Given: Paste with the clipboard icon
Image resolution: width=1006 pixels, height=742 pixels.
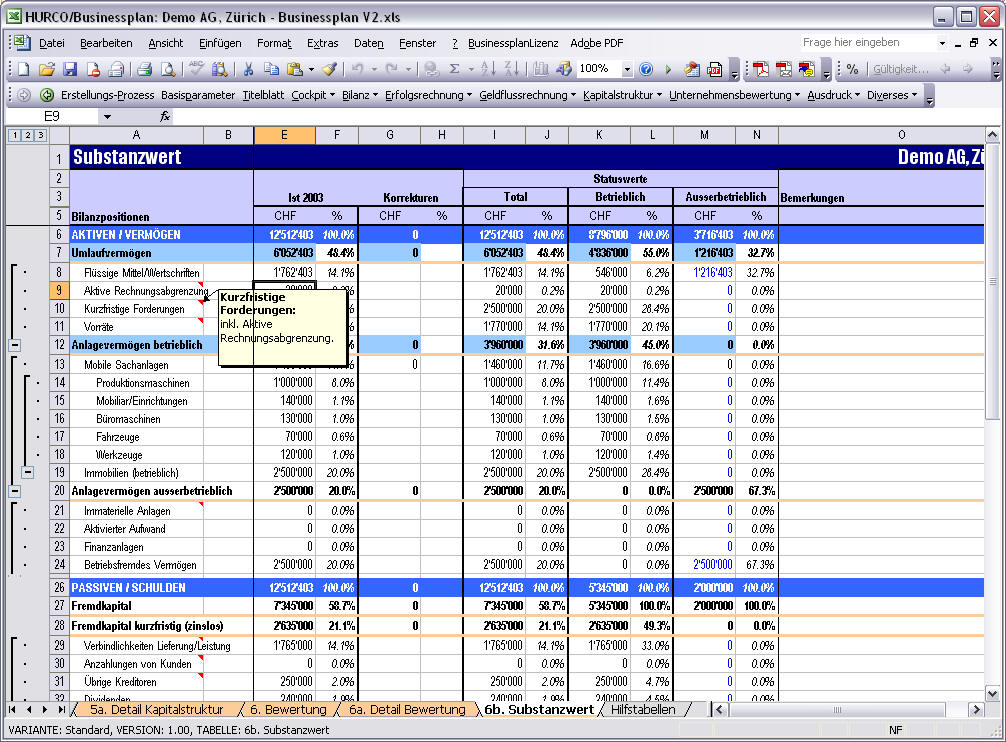Looking at the screenshot, I should [294, 69].
